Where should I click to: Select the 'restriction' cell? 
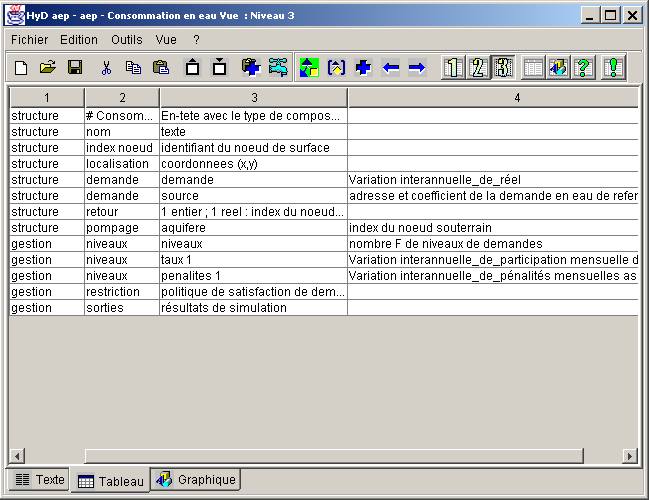(122, 292)
